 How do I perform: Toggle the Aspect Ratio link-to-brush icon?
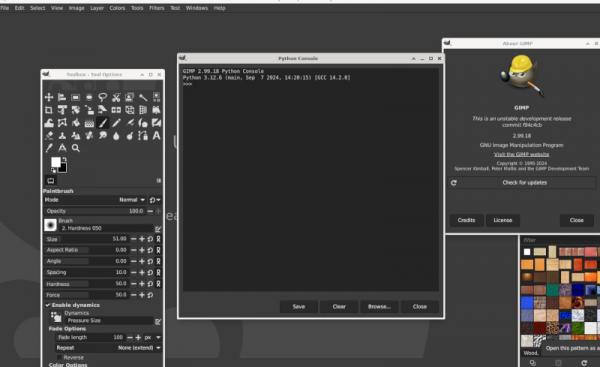(158, 250)
